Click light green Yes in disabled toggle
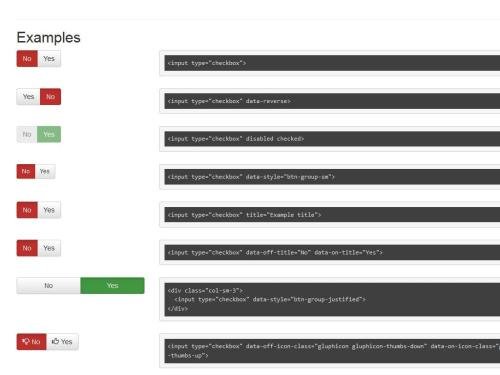500x375 pixels. (x=49, y=134)
